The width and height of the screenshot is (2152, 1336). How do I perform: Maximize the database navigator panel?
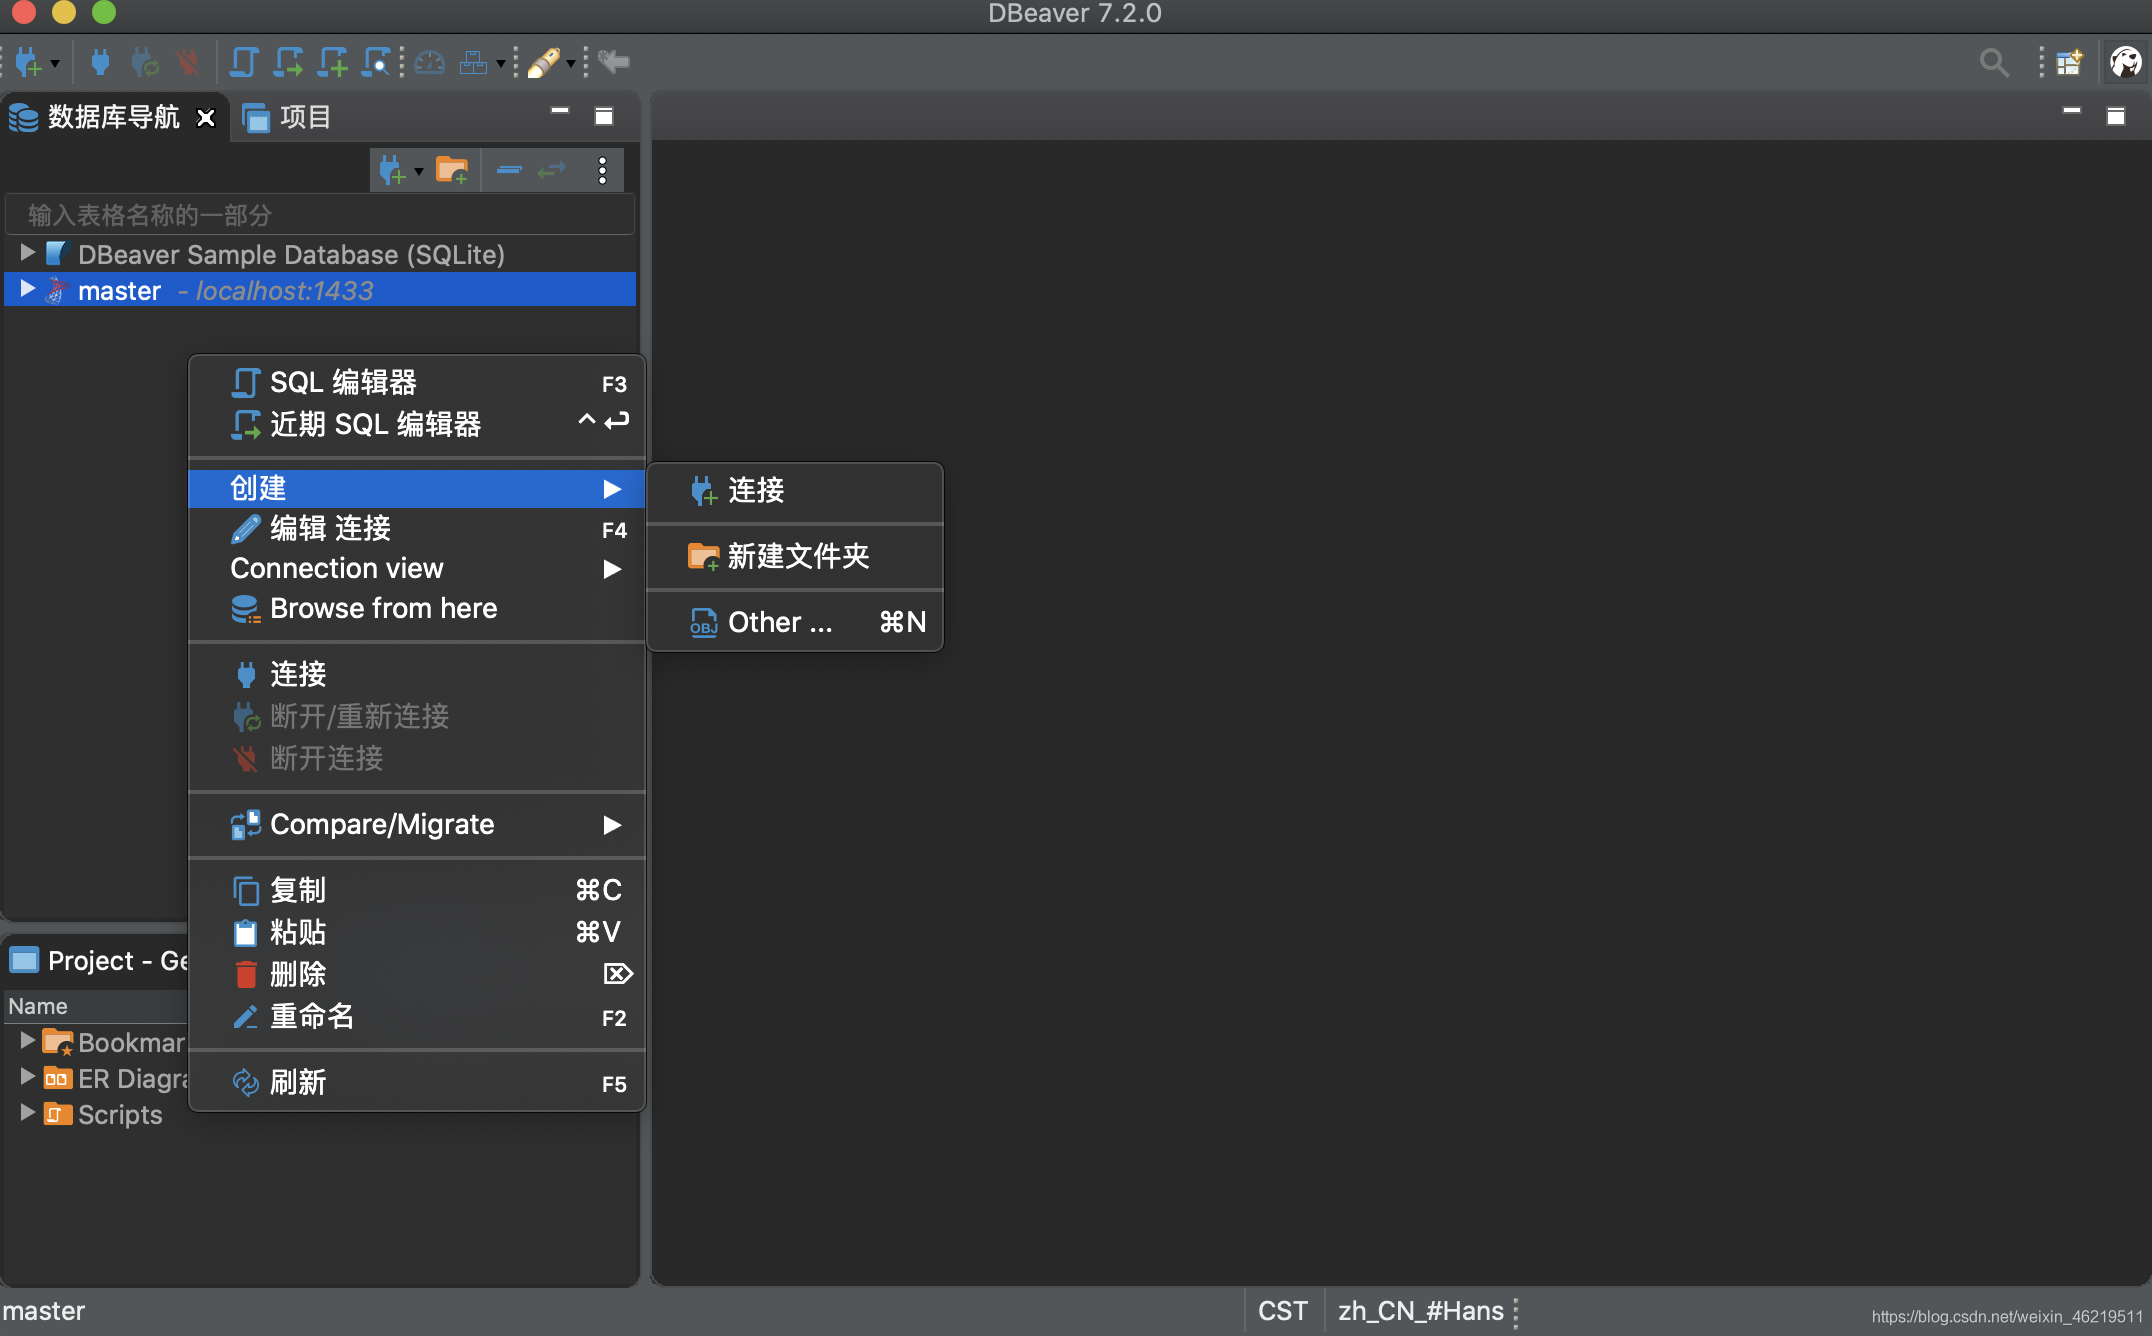(x=604, y=116)
